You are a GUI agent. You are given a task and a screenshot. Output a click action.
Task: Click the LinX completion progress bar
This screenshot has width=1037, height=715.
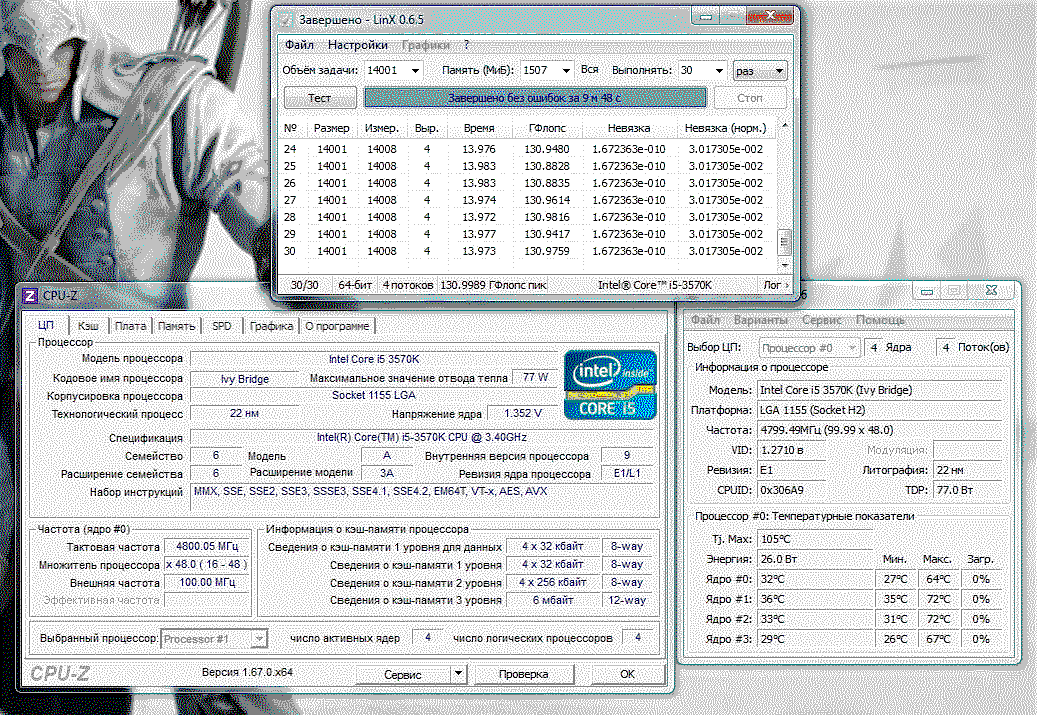point(535,98)
